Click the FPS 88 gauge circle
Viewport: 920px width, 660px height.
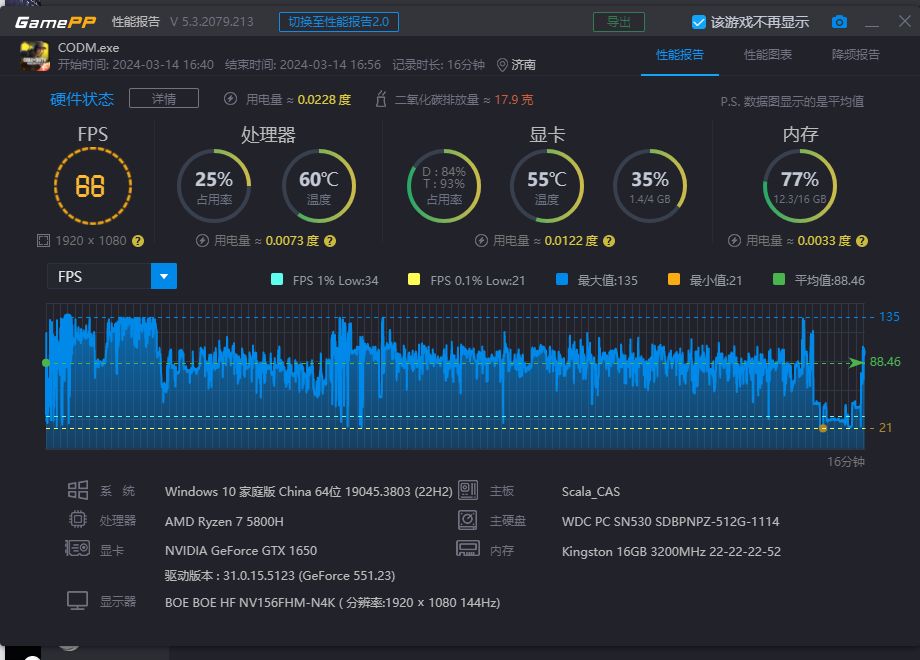pos(93,186)
